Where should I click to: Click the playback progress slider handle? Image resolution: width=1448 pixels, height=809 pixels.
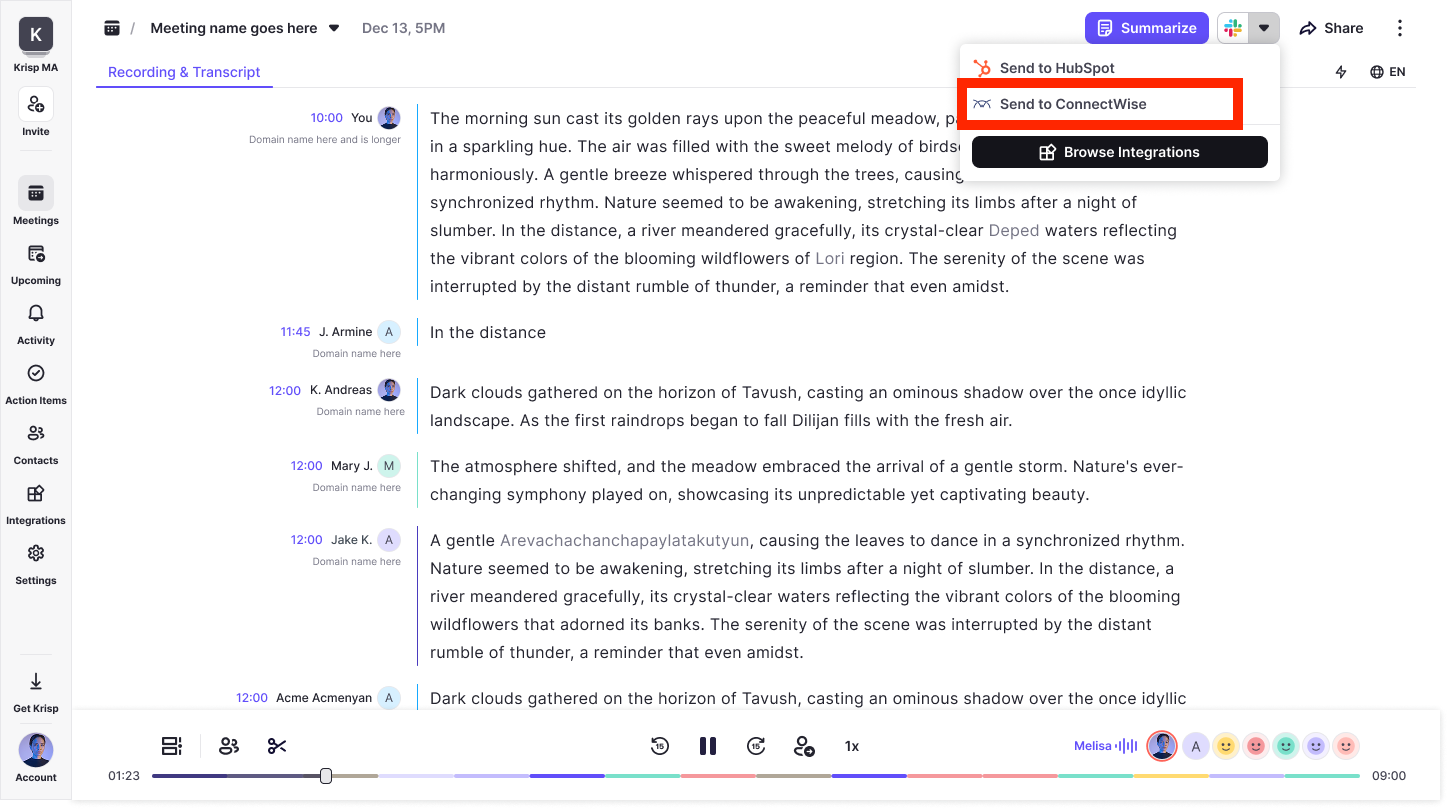click(326, 776)
